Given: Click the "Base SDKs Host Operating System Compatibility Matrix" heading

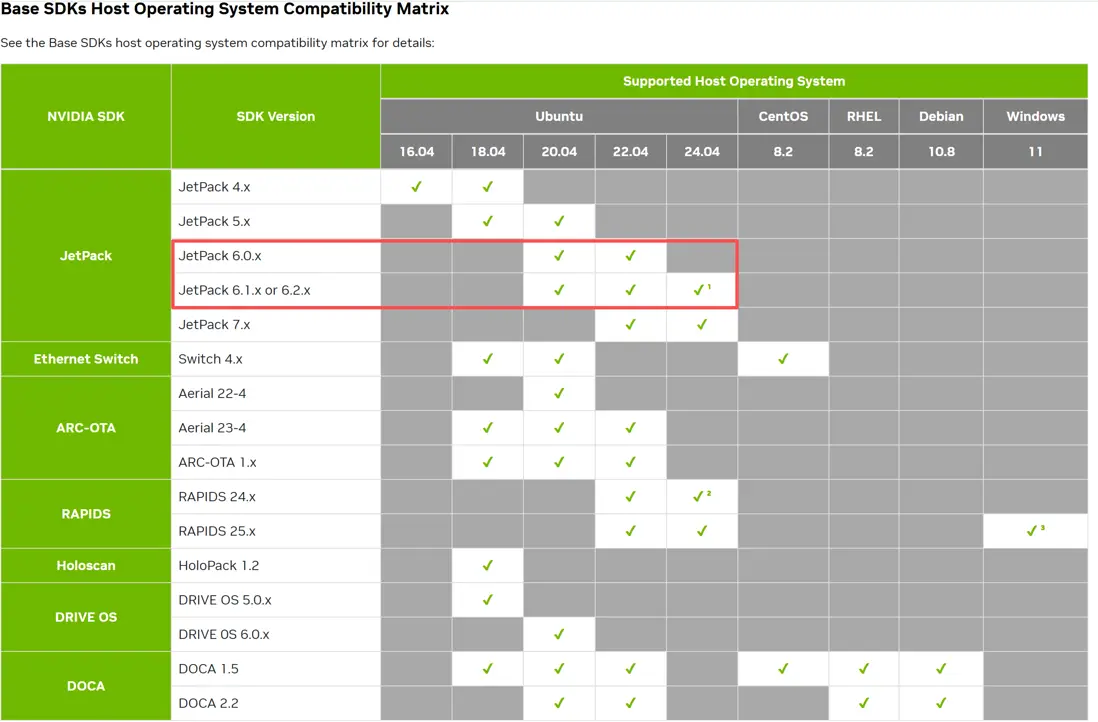Looking at the screenshot, I should 225,9.
